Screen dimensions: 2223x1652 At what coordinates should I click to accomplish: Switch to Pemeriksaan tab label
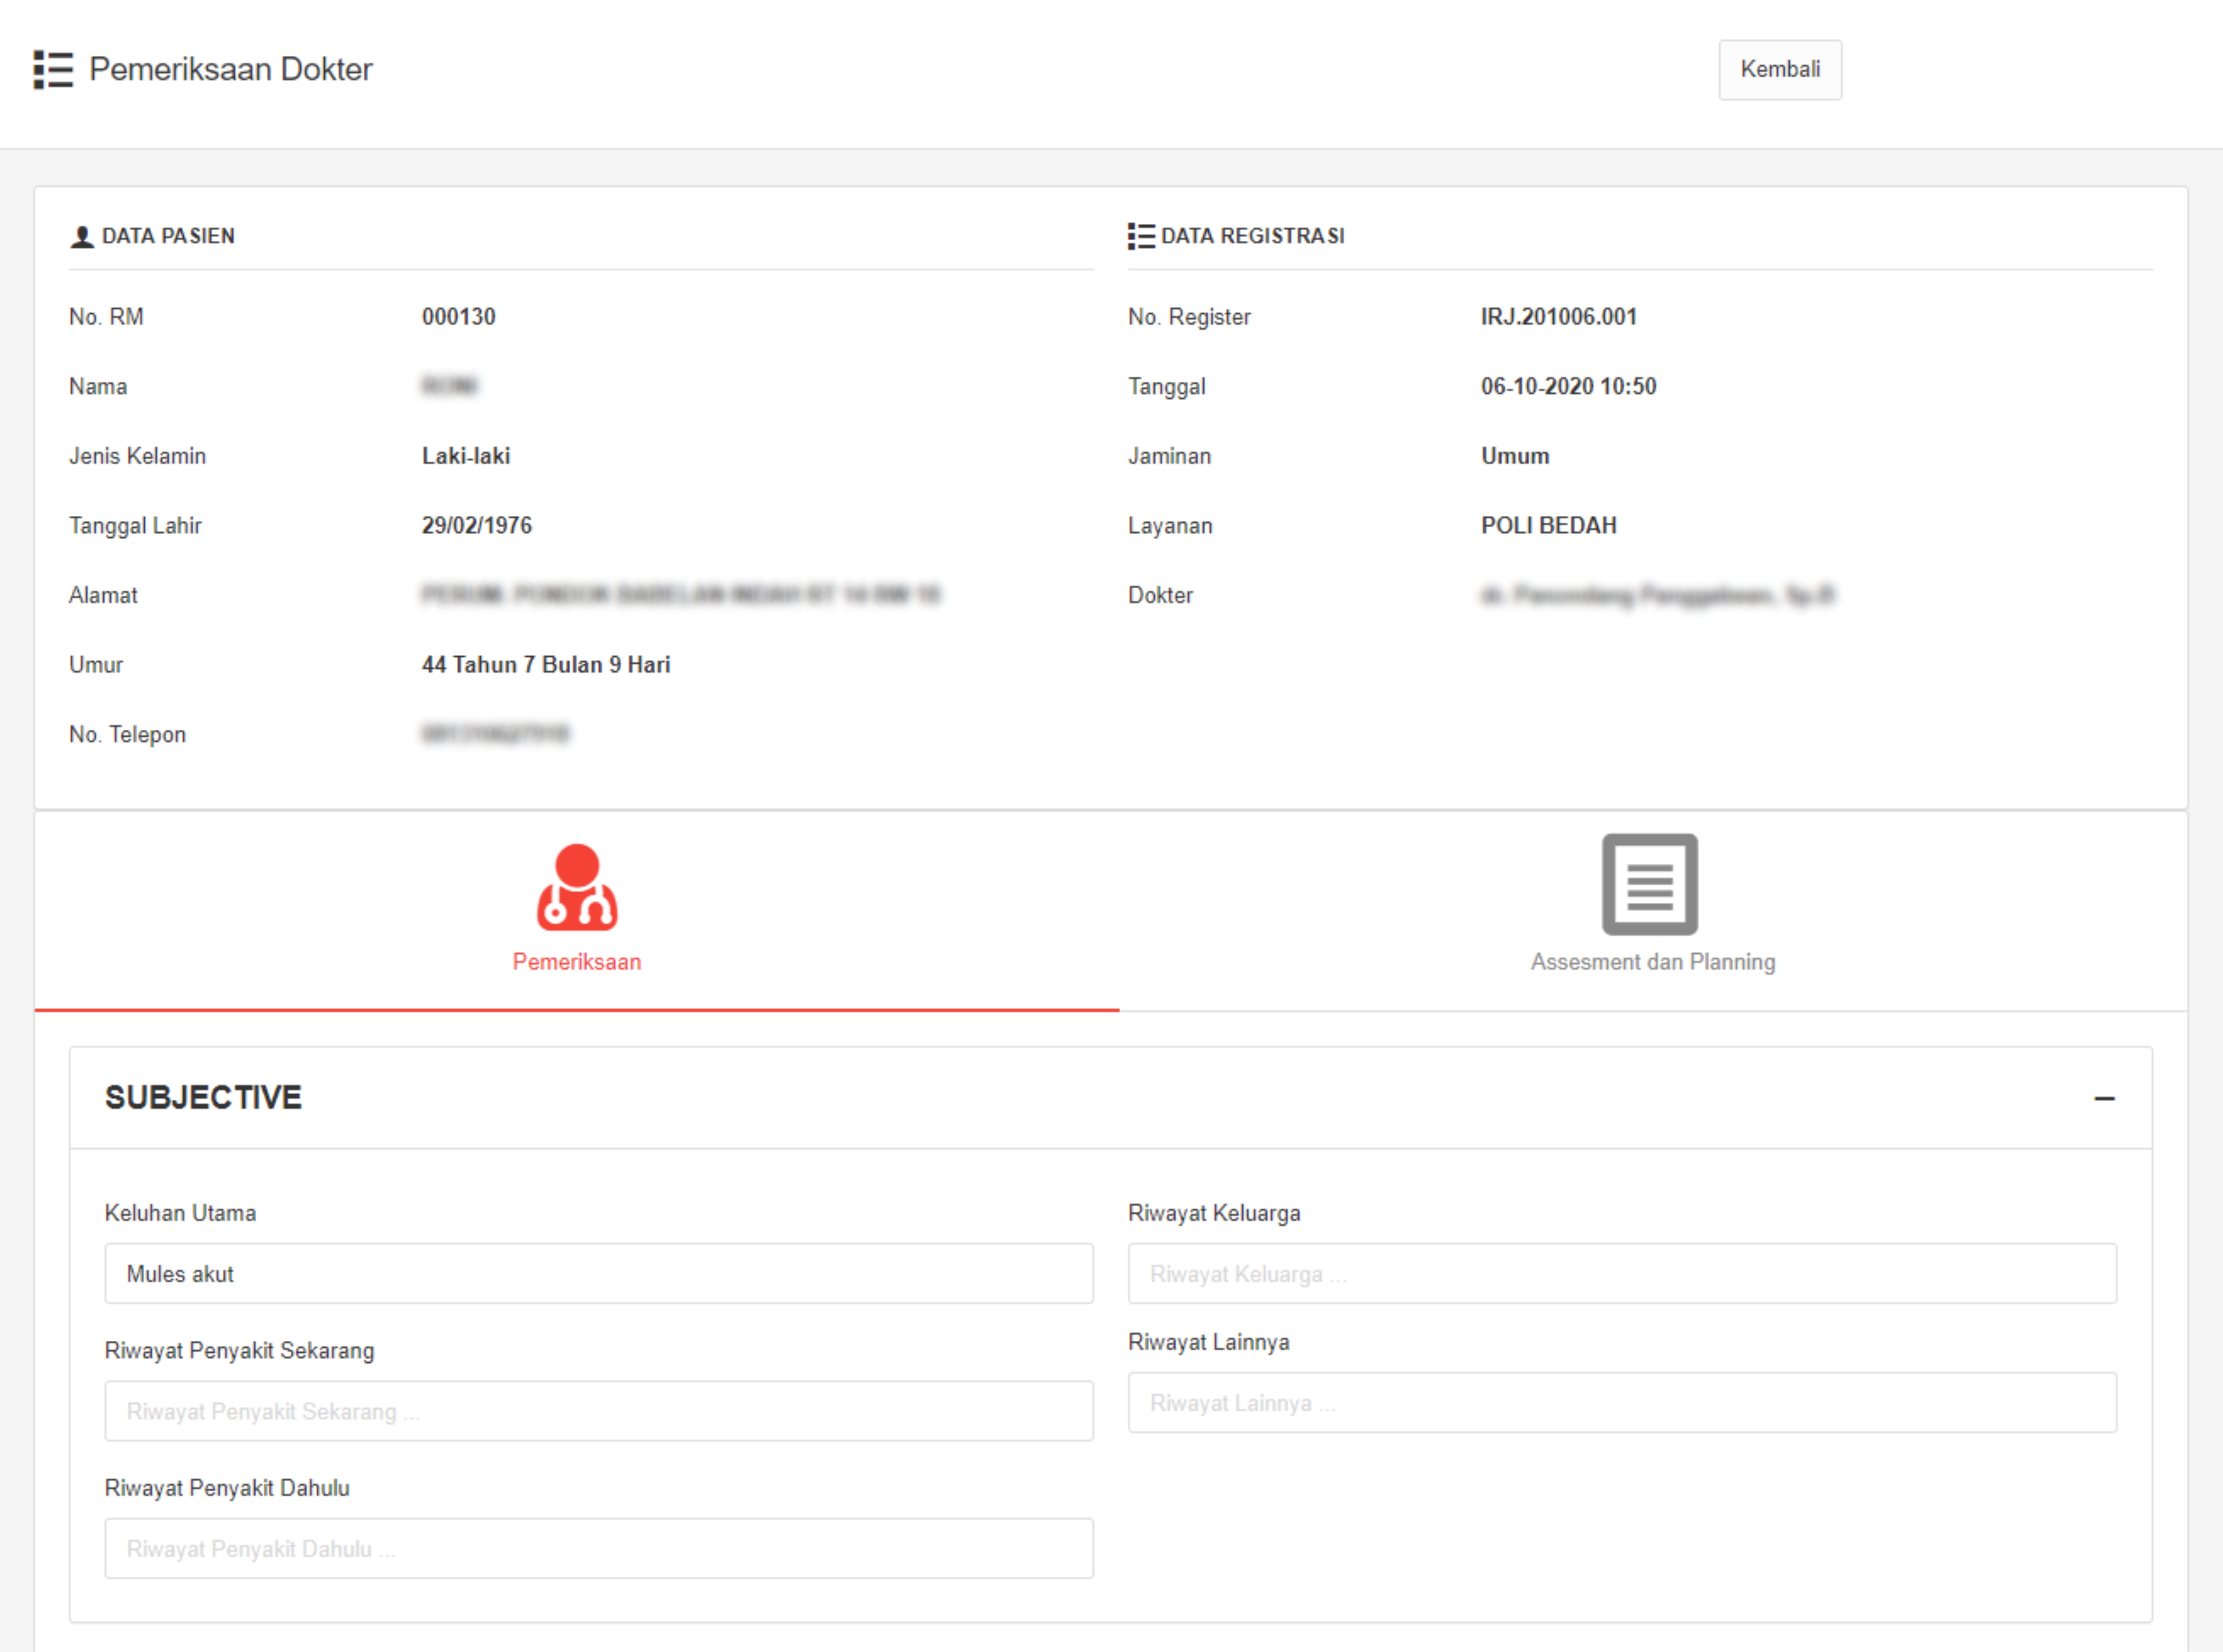[577, 962]
